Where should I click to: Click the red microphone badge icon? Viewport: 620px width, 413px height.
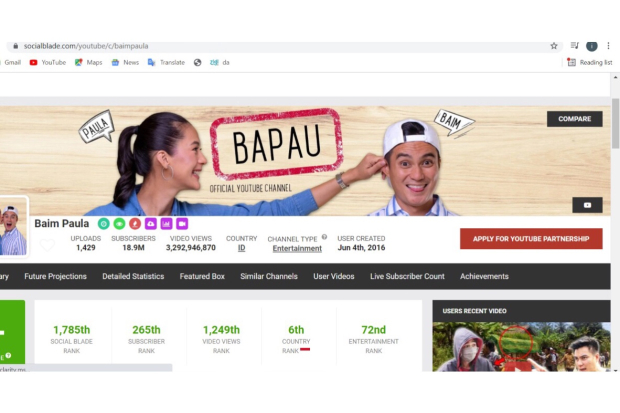[135, 223]
